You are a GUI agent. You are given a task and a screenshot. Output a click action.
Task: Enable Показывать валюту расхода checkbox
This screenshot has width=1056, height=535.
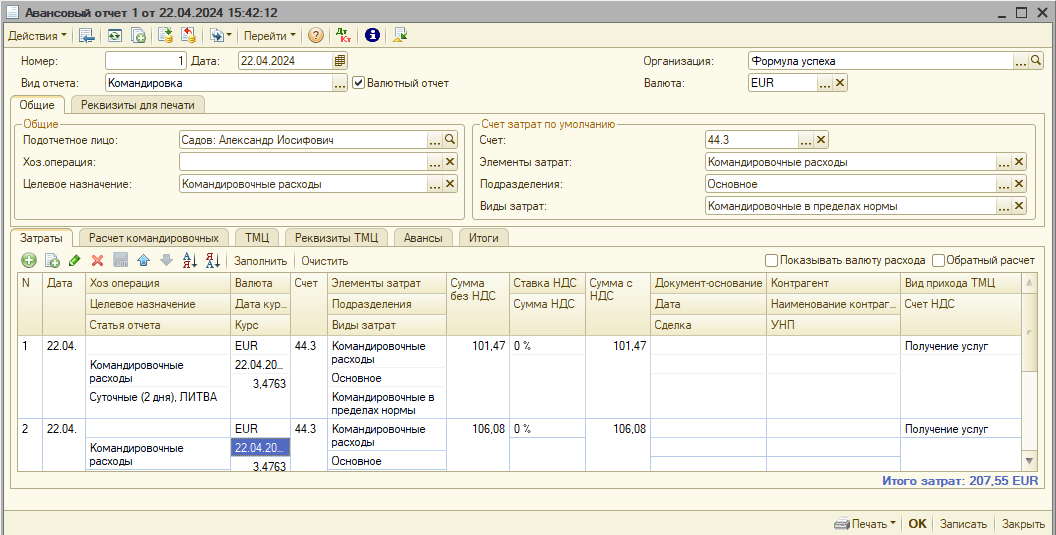(x=771, y=260)
